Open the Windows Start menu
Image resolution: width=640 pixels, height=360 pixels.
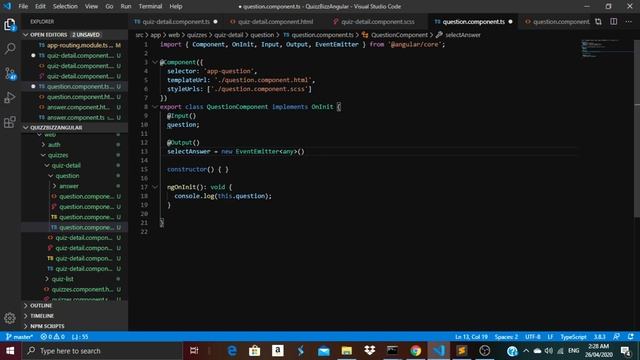point(10,351)
